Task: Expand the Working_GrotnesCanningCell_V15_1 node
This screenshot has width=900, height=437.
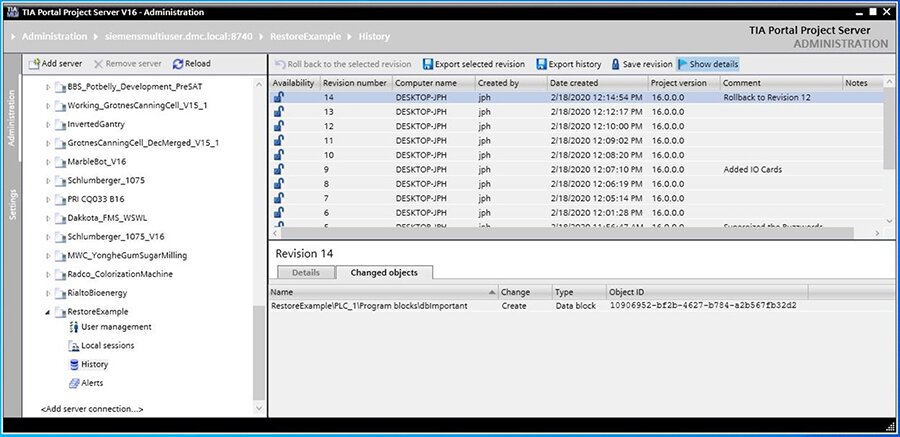Action: coord(48,106)
